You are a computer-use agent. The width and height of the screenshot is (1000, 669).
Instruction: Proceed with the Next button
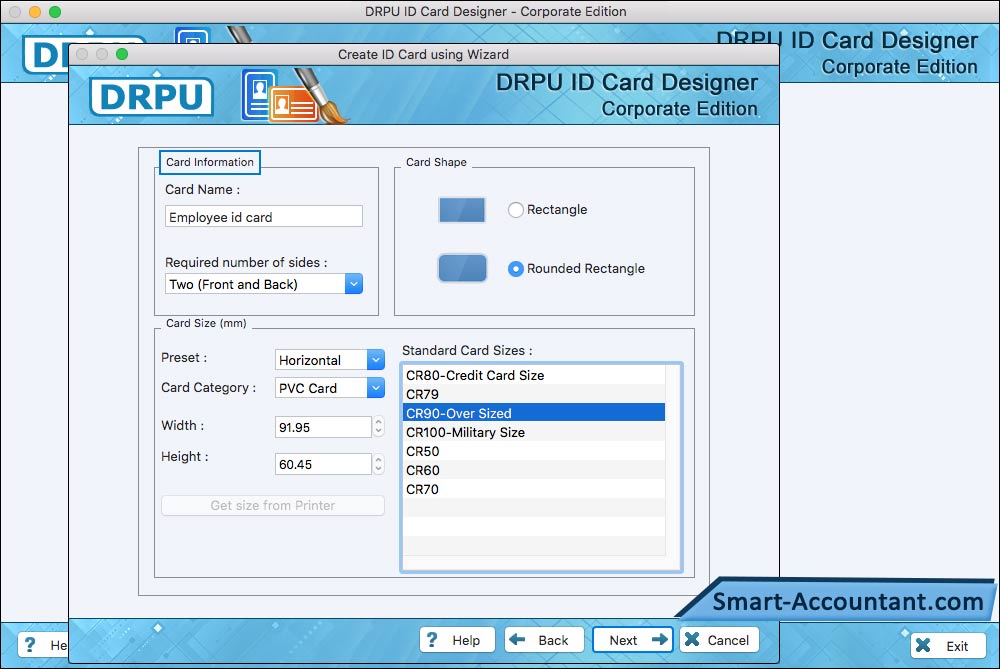[x=633, y=640]
